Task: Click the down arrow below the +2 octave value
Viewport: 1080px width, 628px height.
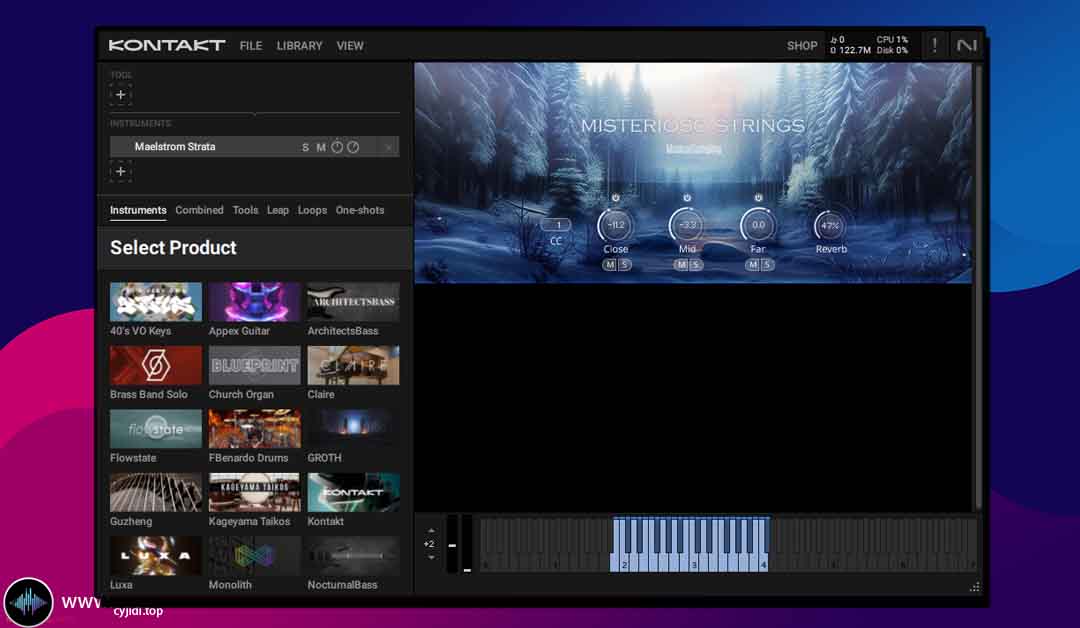Action: pyautogui.click(x=431, y=557)
